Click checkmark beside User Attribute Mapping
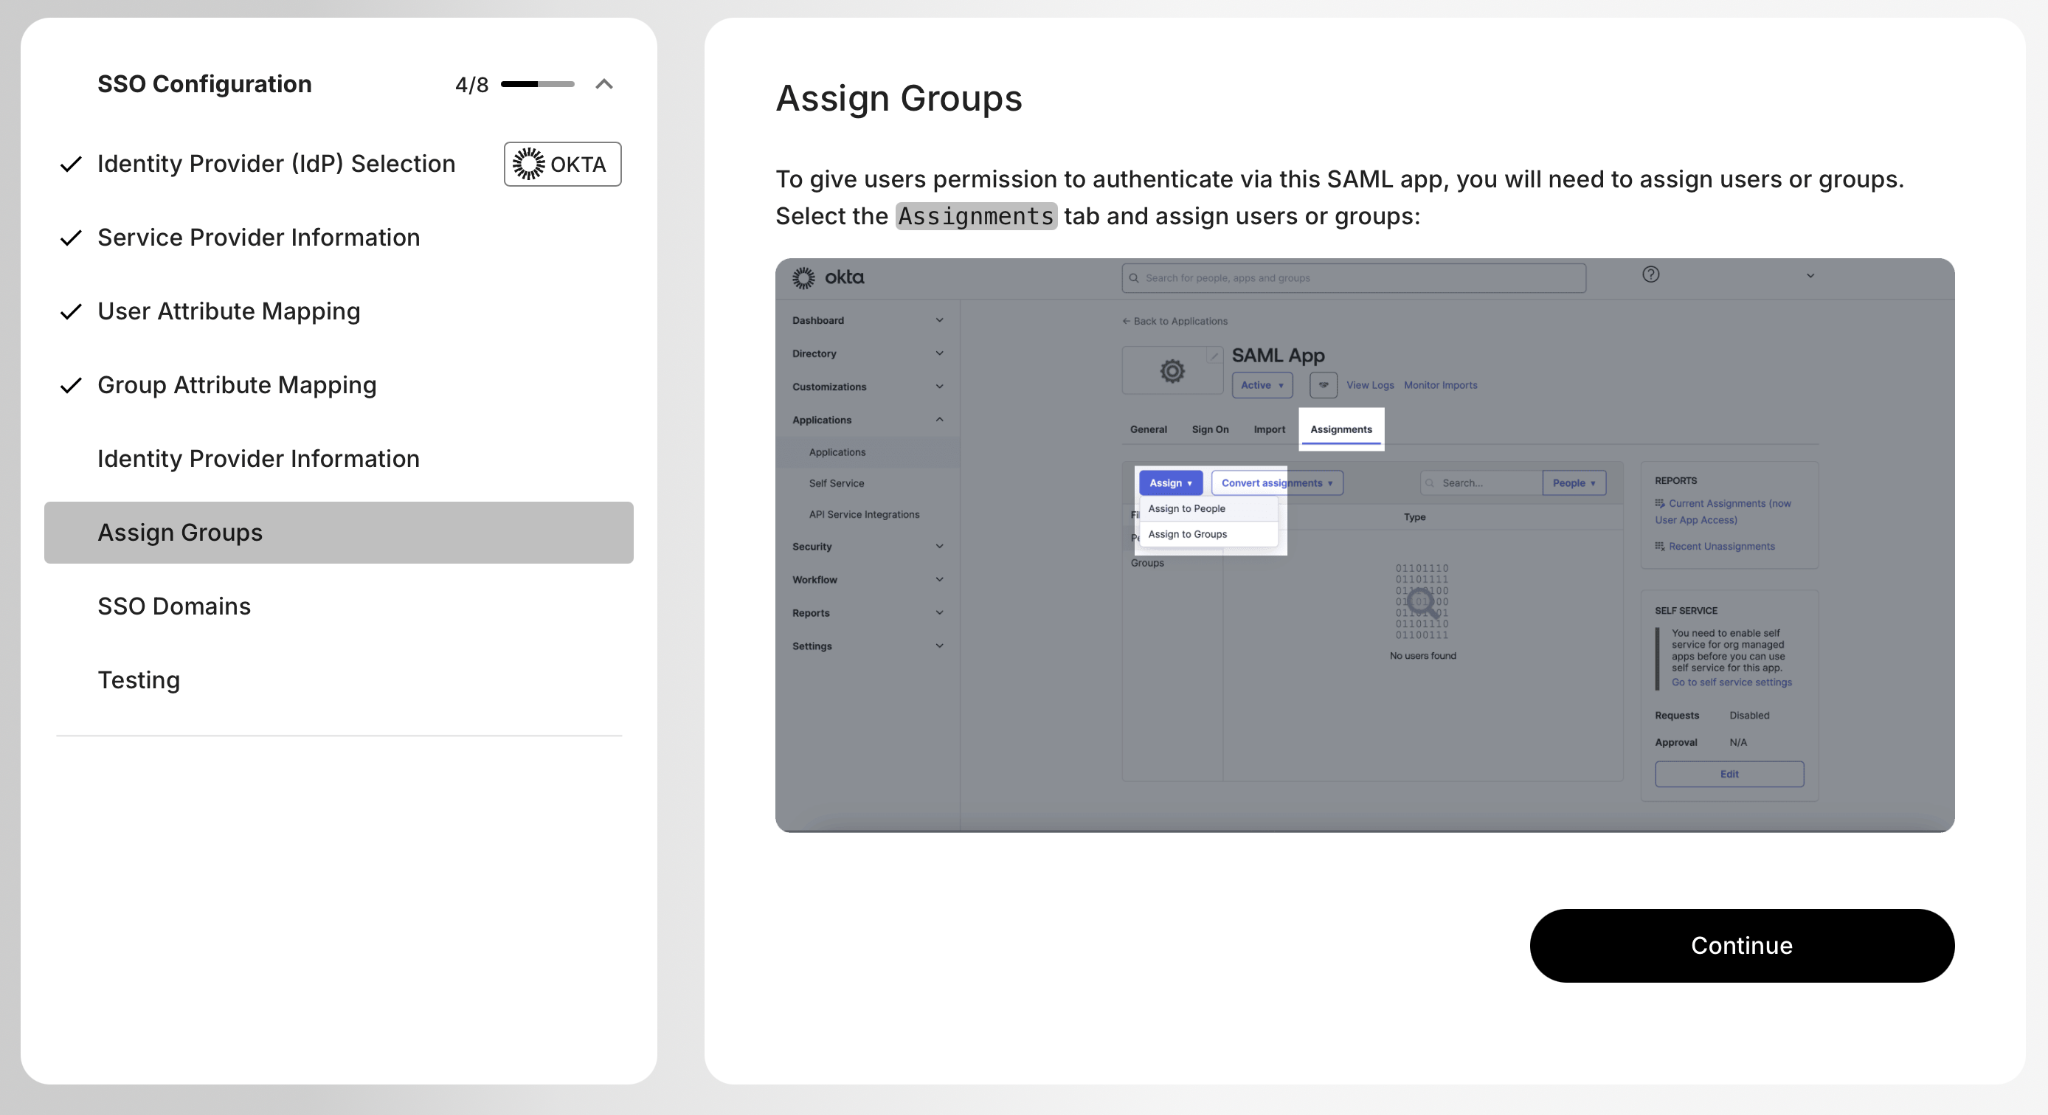The image size is (2048, 1115). coord(71,312)
